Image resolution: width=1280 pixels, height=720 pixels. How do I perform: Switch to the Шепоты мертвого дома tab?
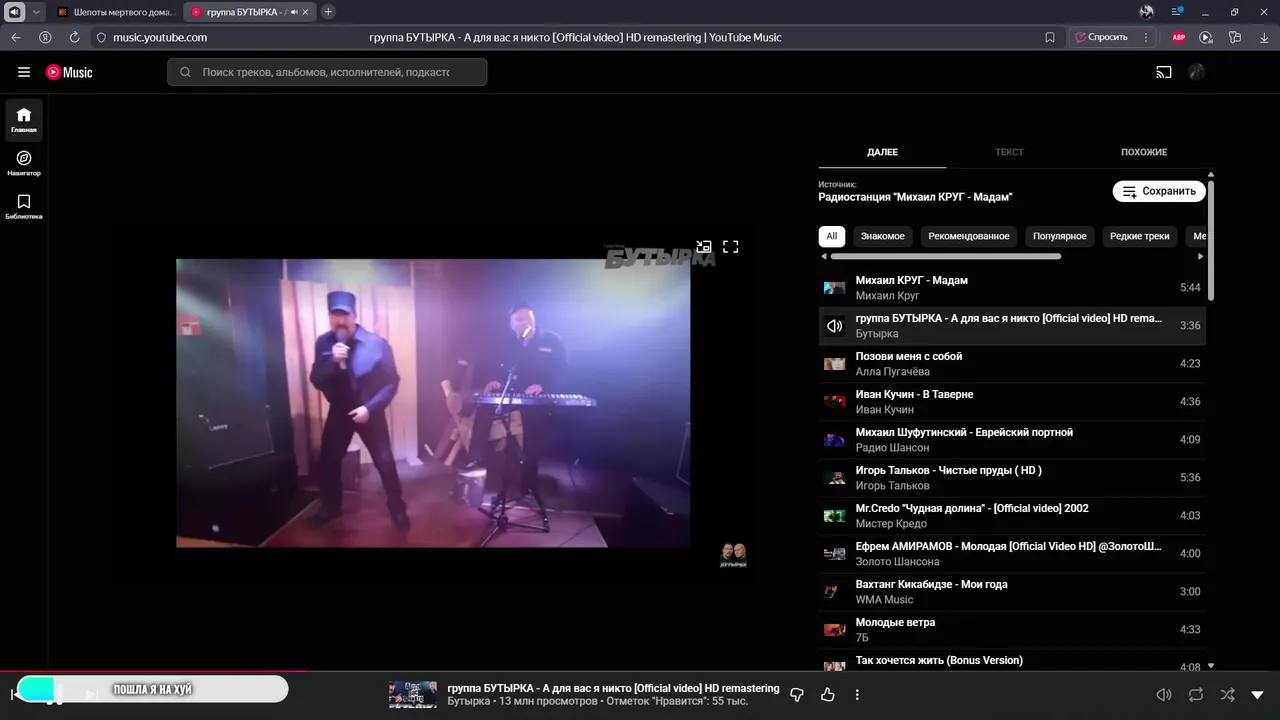click(116, 12)
